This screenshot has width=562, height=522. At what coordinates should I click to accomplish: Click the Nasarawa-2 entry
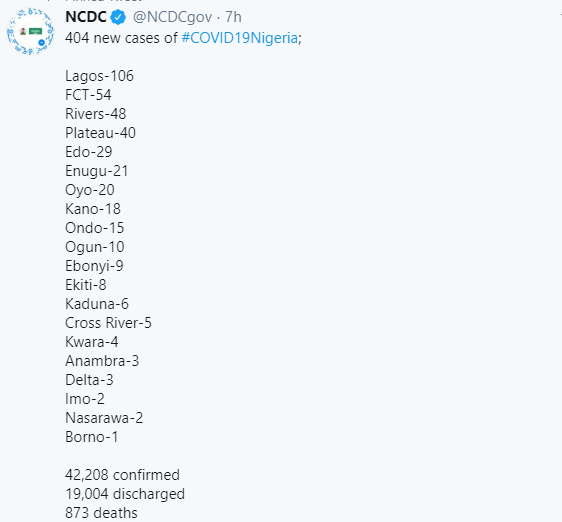104,418
